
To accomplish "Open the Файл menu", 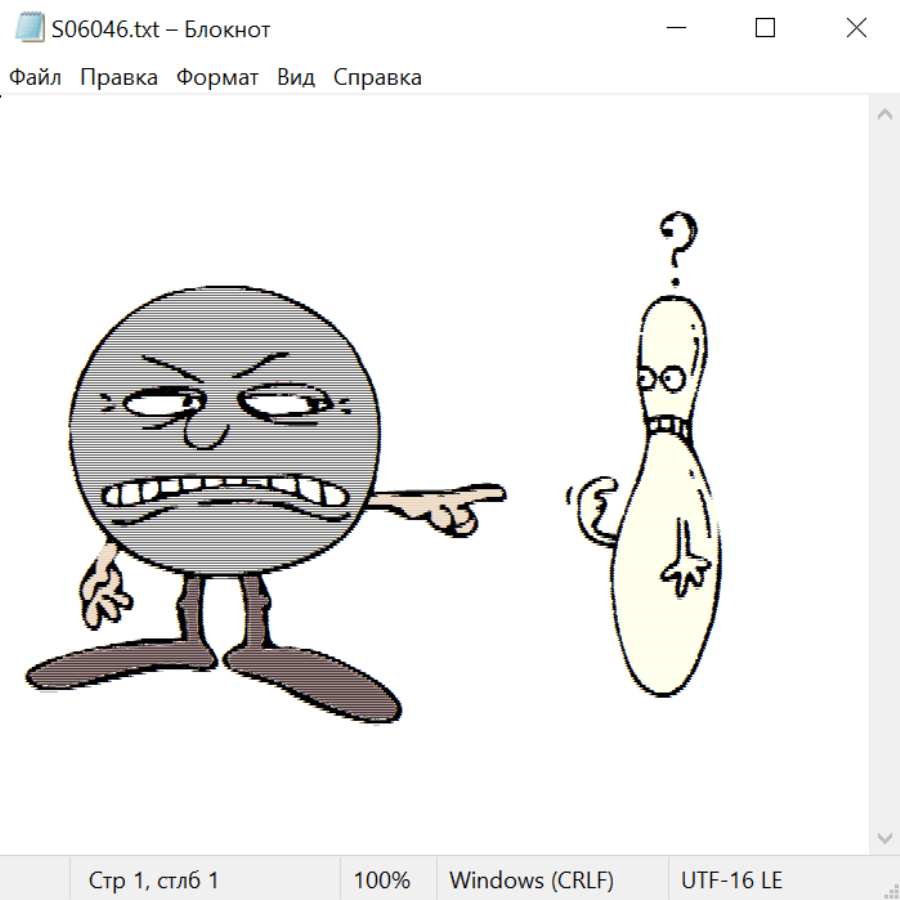I will tap(36, 77).
